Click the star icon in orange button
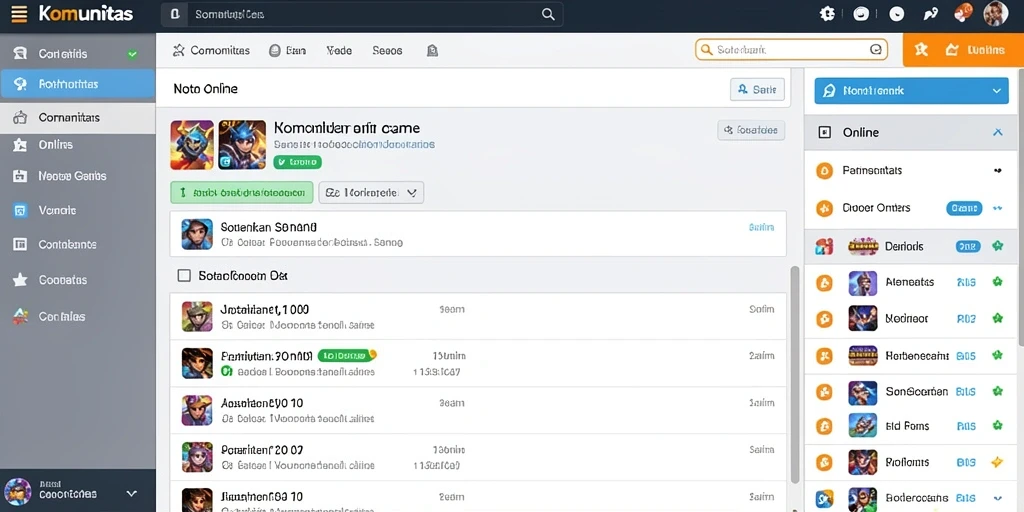Viewport: 1024px width, 512px height. pos(921,50)
